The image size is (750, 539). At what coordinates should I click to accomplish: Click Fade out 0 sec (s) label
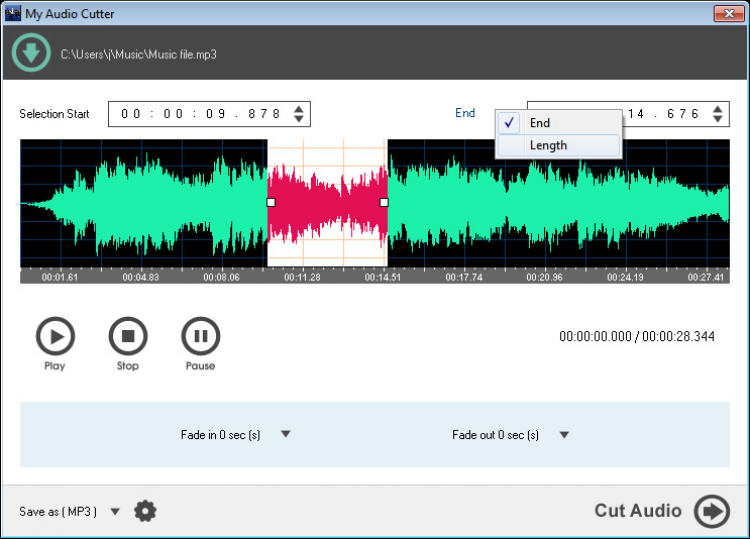(496, 435)
